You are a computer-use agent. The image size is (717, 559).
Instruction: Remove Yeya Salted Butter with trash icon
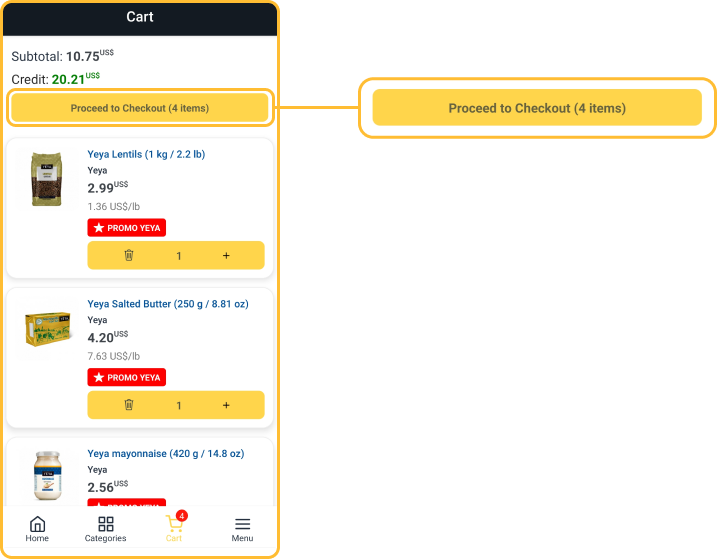click(x=129, y=405)
